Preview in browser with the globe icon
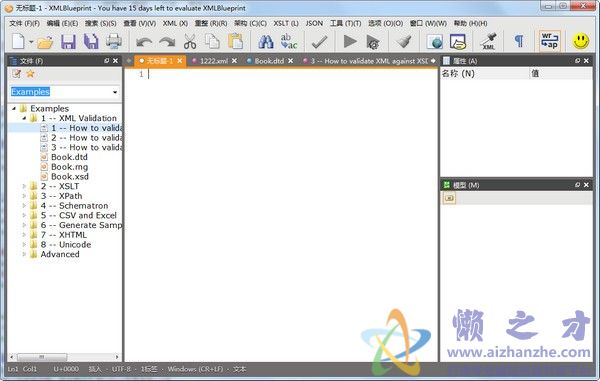 point(434,41)
